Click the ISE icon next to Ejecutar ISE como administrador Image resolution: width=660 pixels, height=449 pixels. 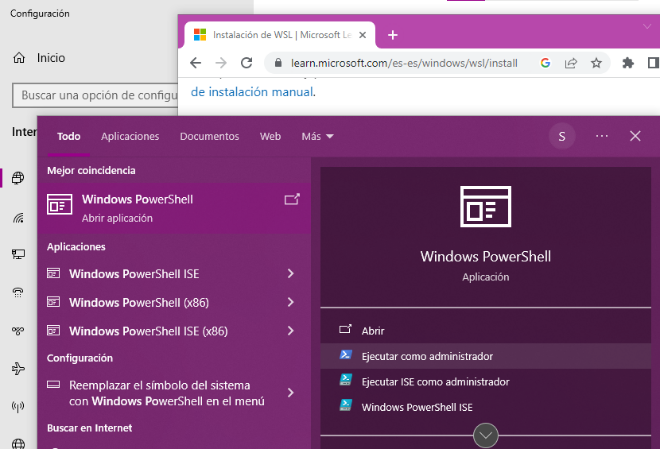click(346, 380)
